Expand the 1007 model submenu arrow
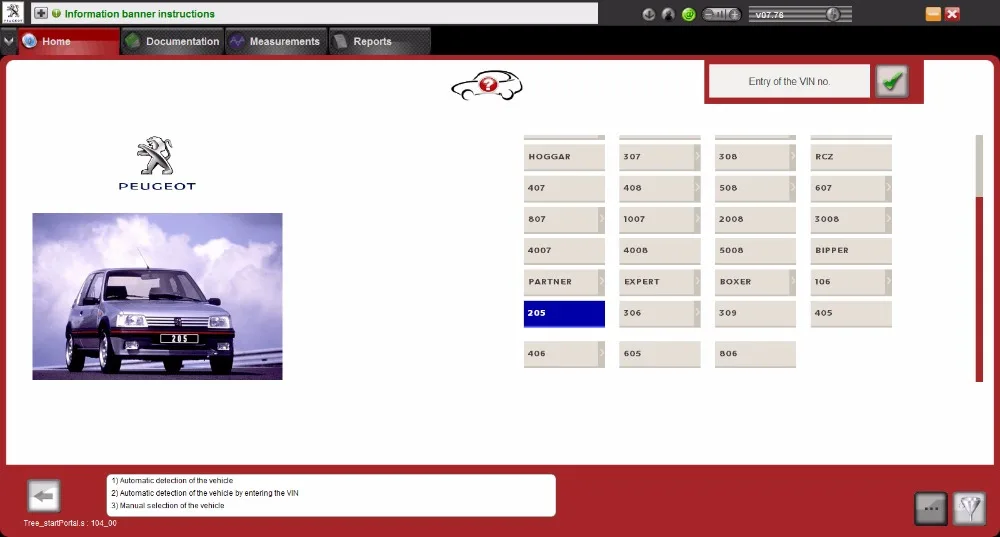The height and width of the screenshot is (537, 1000). pos(697,219)
